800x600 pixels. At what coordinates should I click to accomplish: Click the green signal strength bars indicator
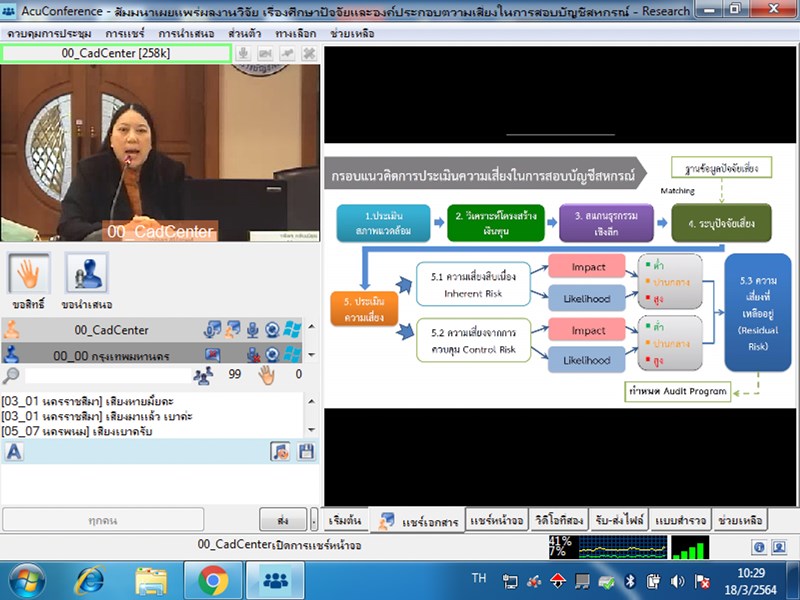(x=690, y=547)
